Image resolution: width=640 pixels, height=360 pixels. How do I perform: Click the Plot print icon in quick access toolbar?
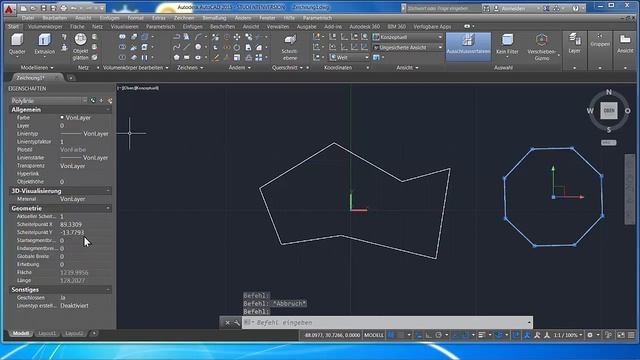[64, 8]
